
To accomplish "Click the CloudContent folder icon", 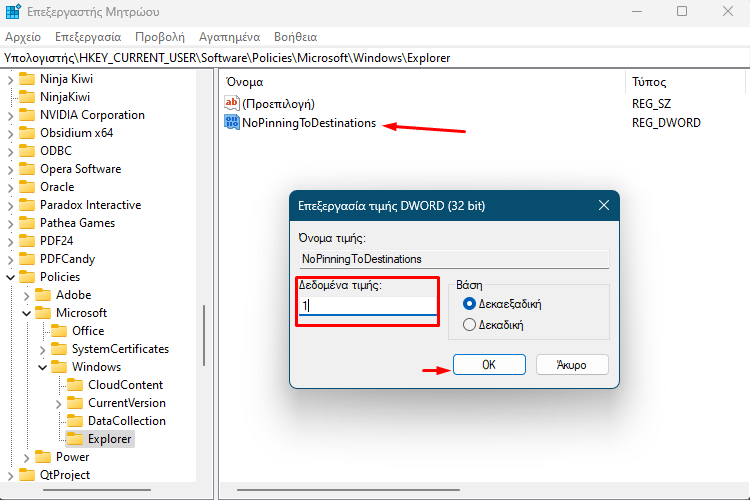I will 75,385.
